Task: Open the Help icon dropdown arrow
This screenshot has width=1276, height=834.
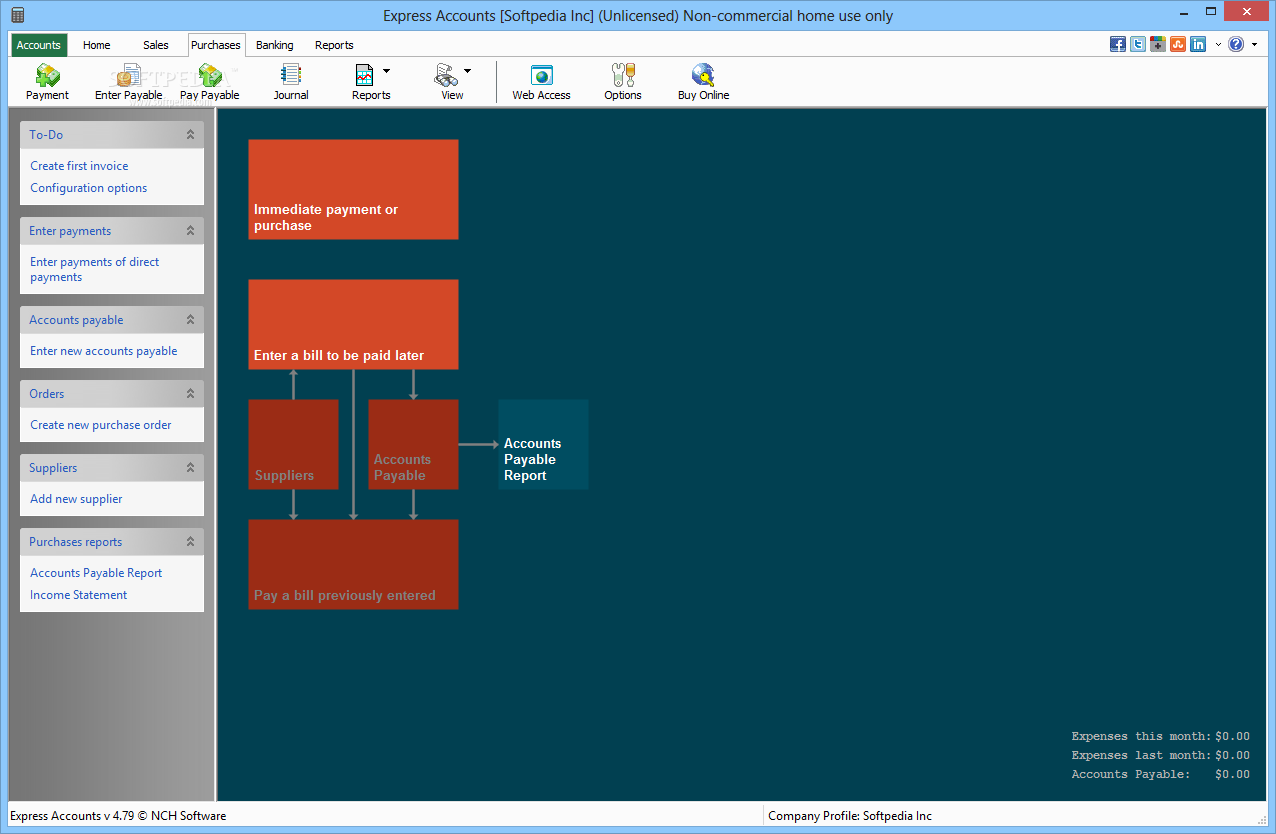Action: coord(1254,44)
